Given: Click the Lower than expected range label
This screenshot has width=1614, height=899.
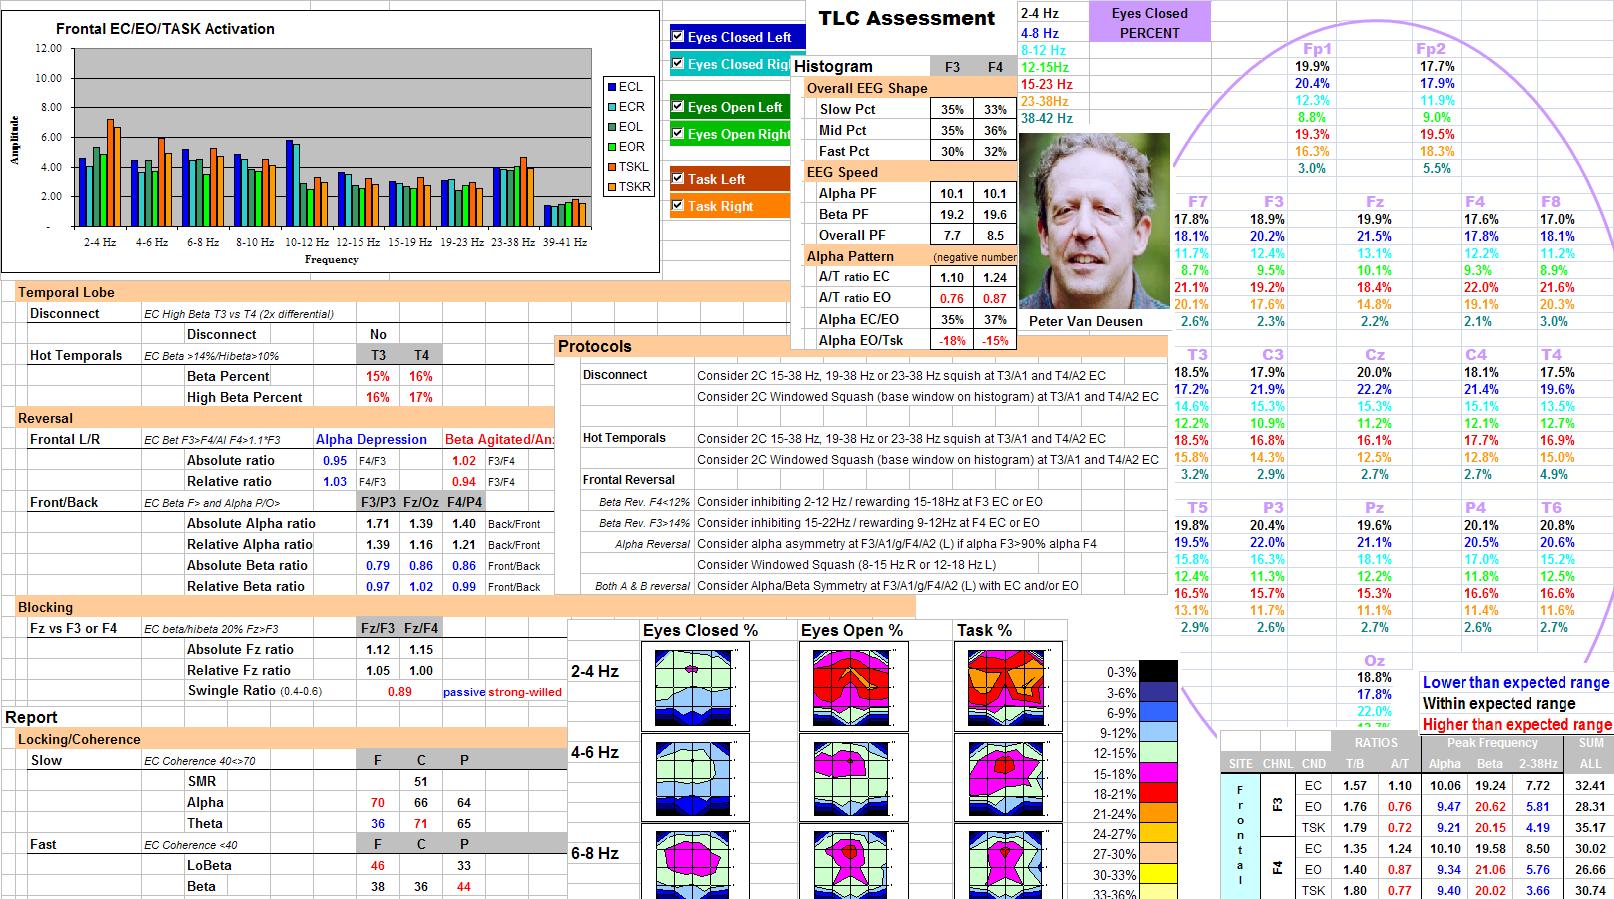Looking at the screenshot, I should (x=1516, y=683).
